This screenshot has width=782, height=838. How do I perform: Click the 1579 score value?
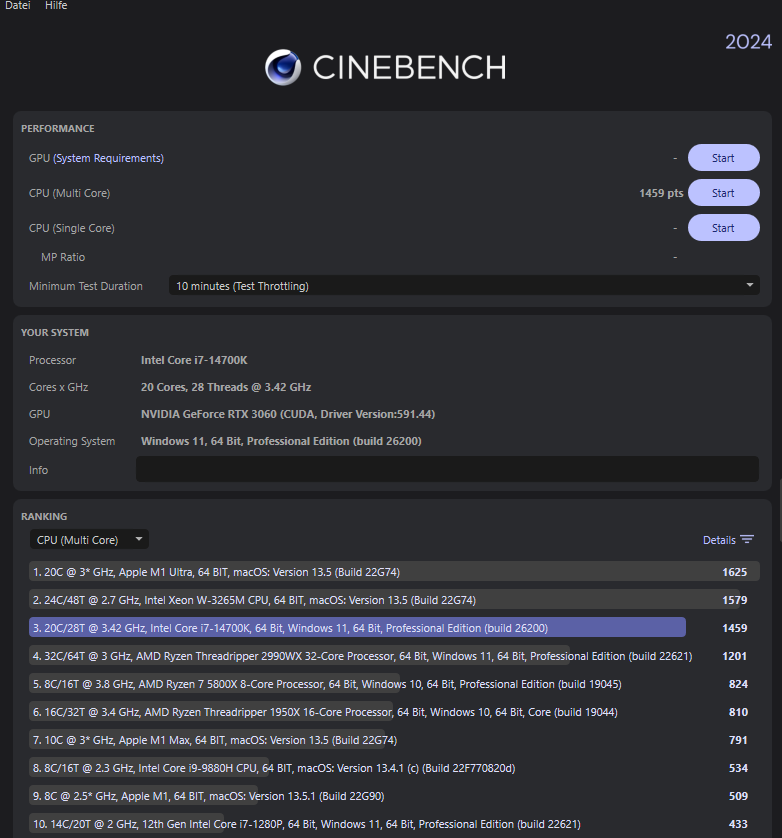734,600
